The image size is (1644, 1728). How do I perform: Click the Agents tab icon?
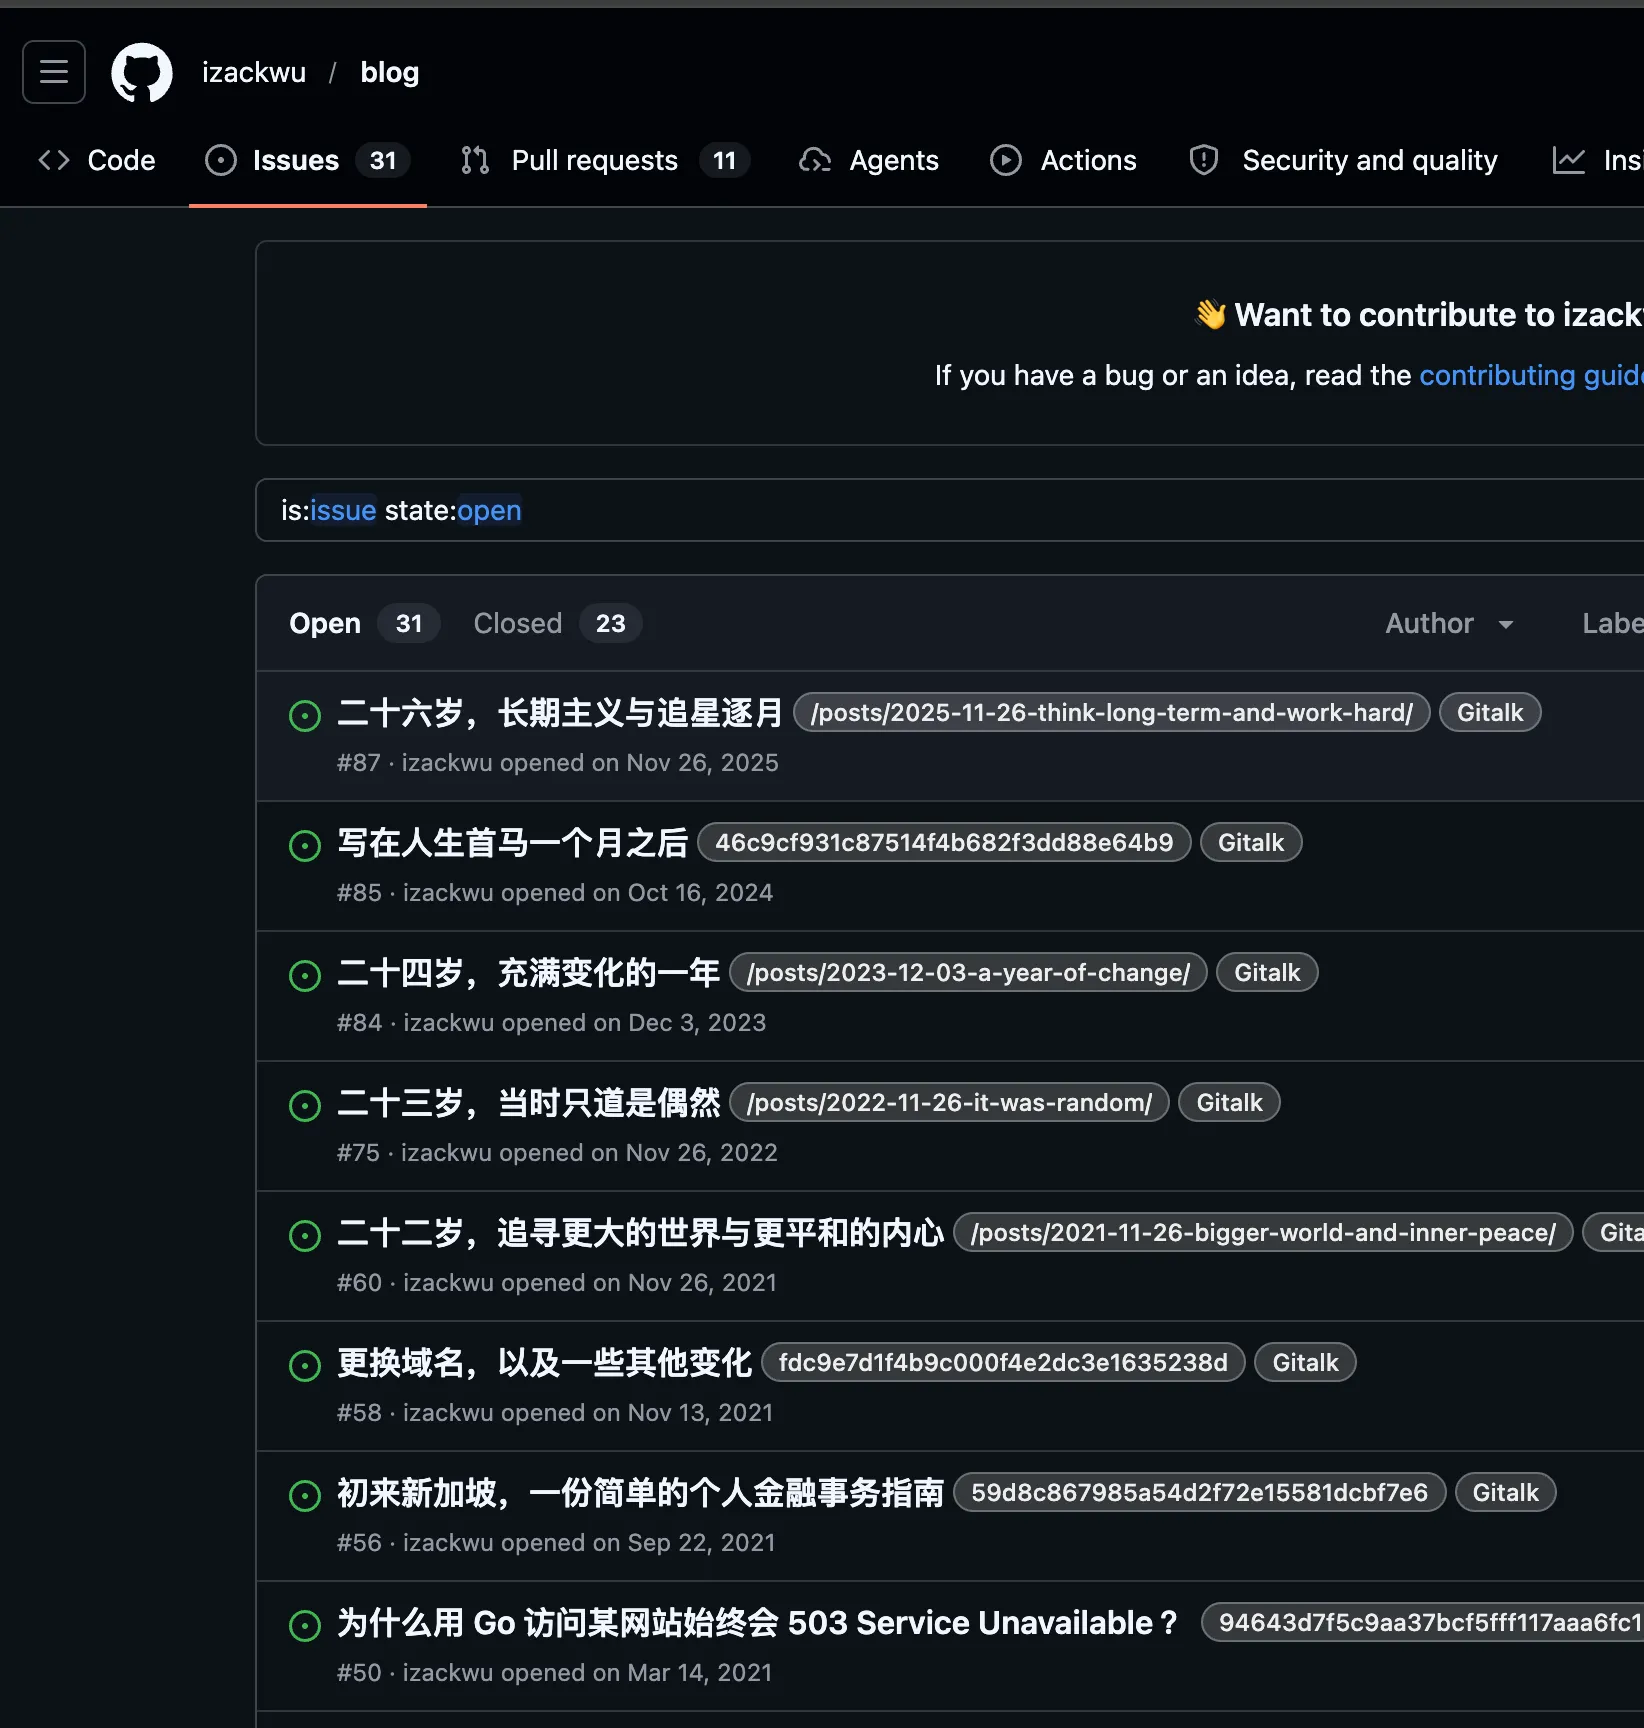click(815, 160)
